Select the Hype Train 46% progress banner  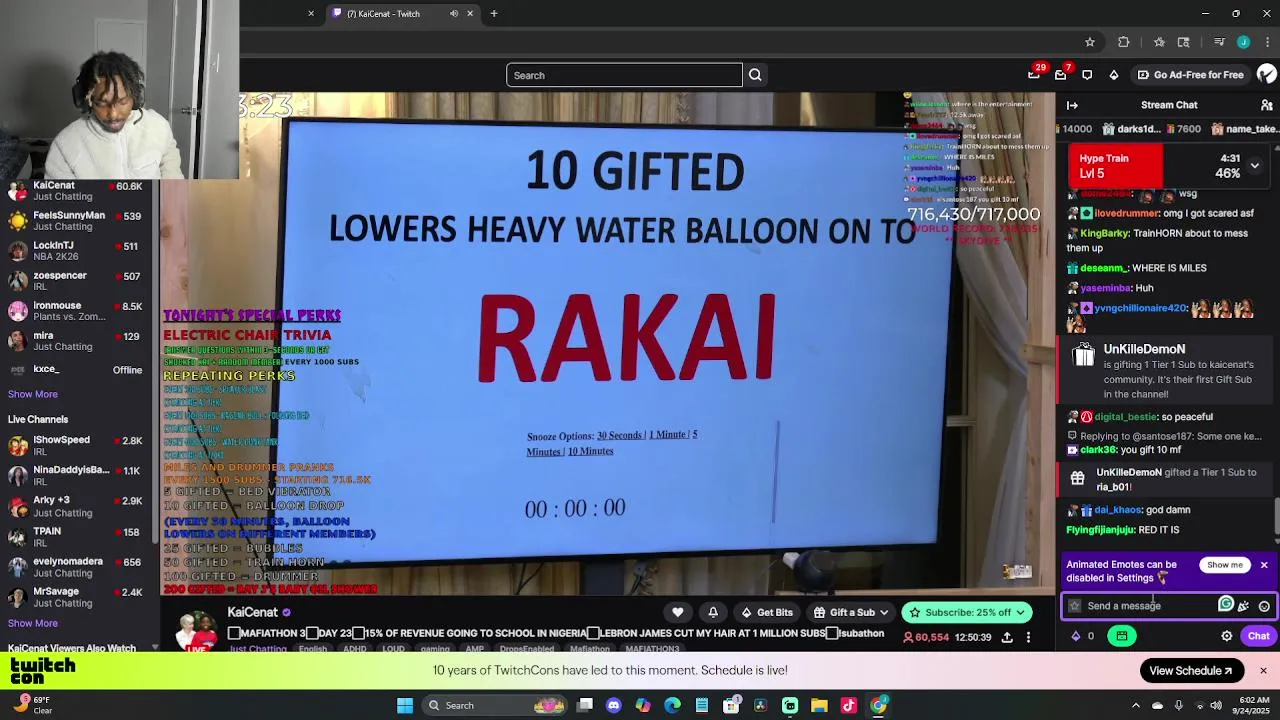(1168, 166)
